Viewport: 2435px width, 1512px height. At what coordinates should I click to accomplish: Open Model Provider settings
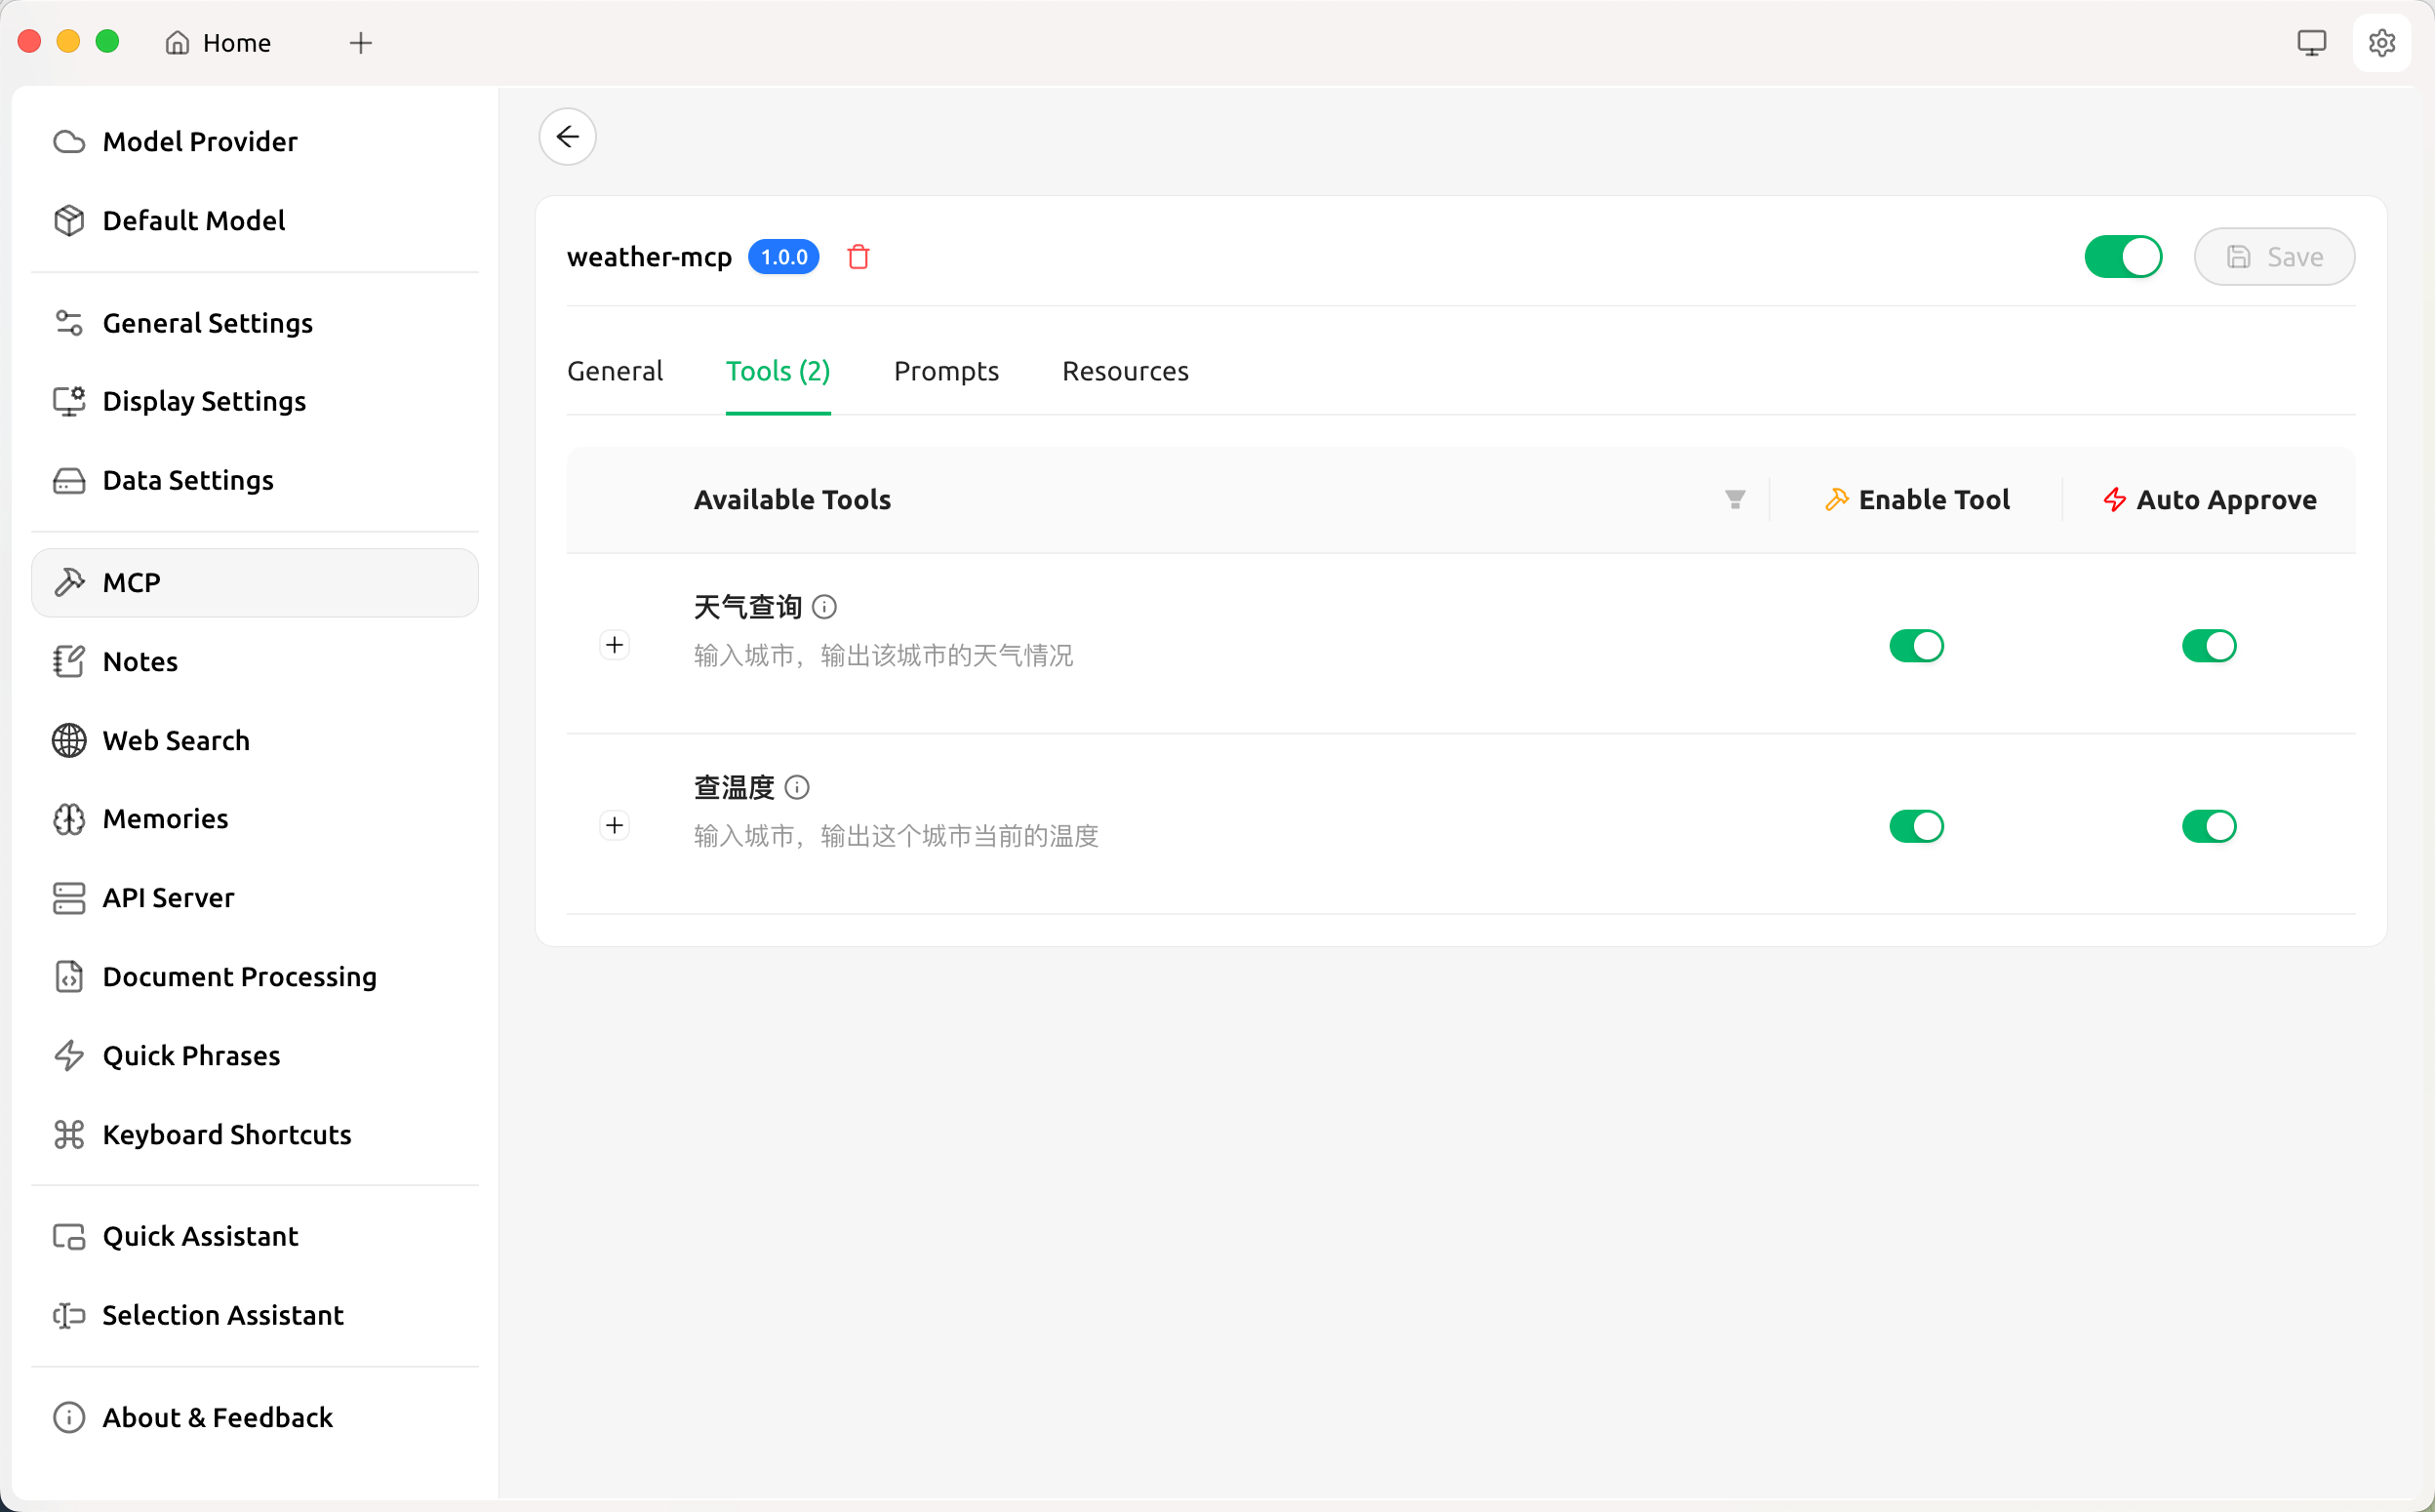pos(200,141)
